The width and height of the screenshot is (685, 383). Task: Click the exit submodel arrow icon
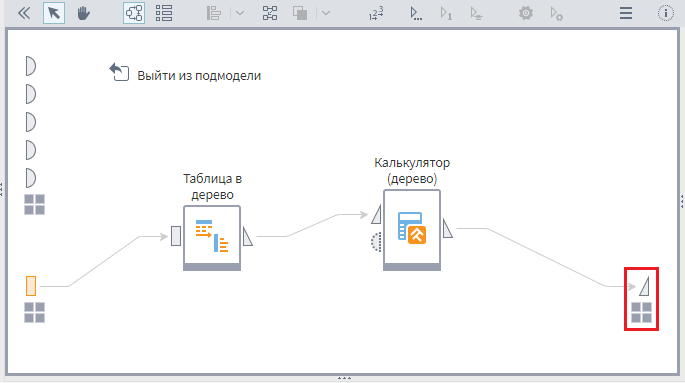click(119, 72)
